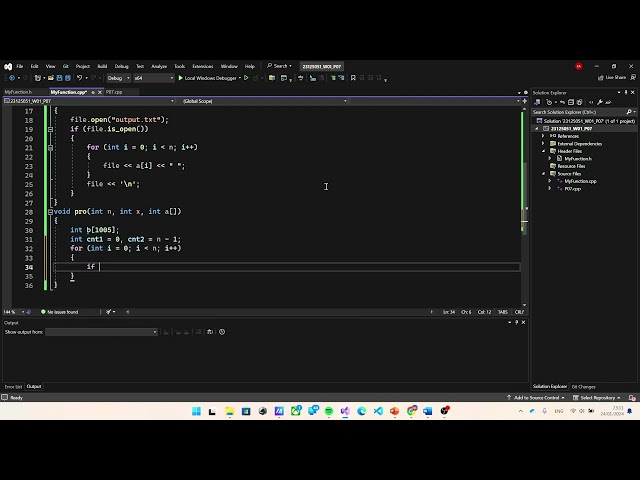This screenshot has width=640, height=480.
Task: Open the Build menu
Action: 102,66
